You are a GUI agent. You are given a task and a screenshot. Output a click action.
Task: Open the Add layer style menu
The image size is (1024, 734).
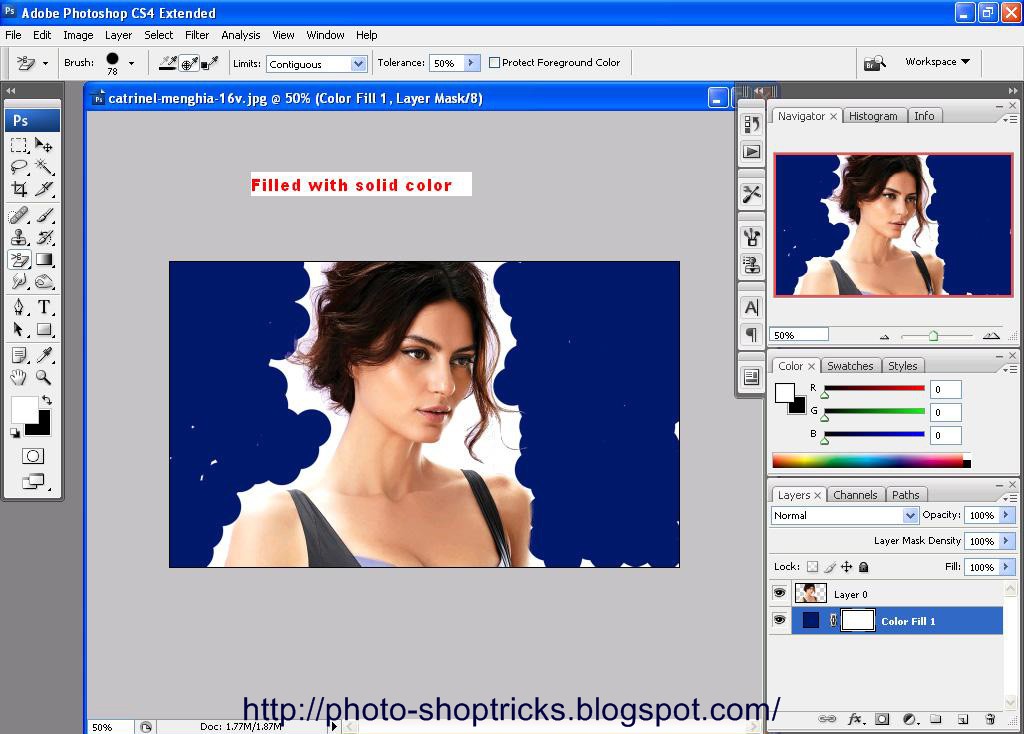855,719
